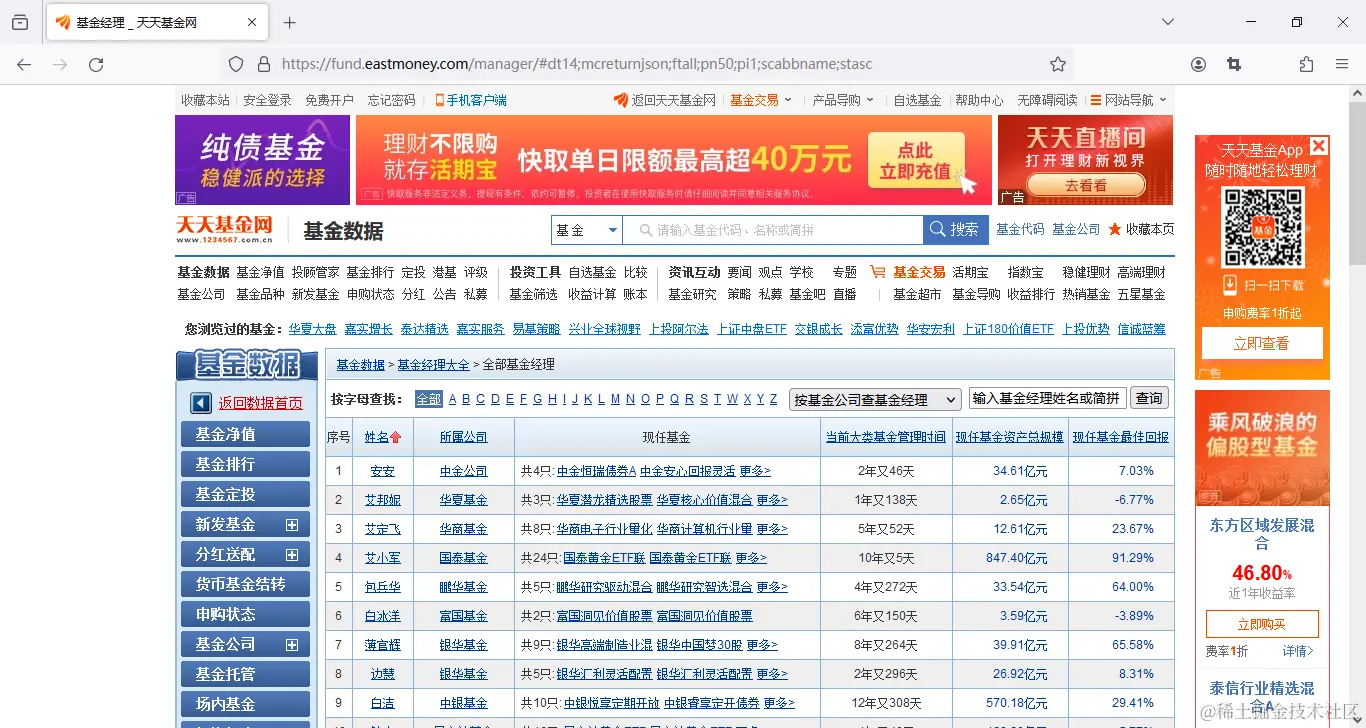1366x728 pixels.
Task: Click the browser back arrow
Action: (x=24, y=64)
